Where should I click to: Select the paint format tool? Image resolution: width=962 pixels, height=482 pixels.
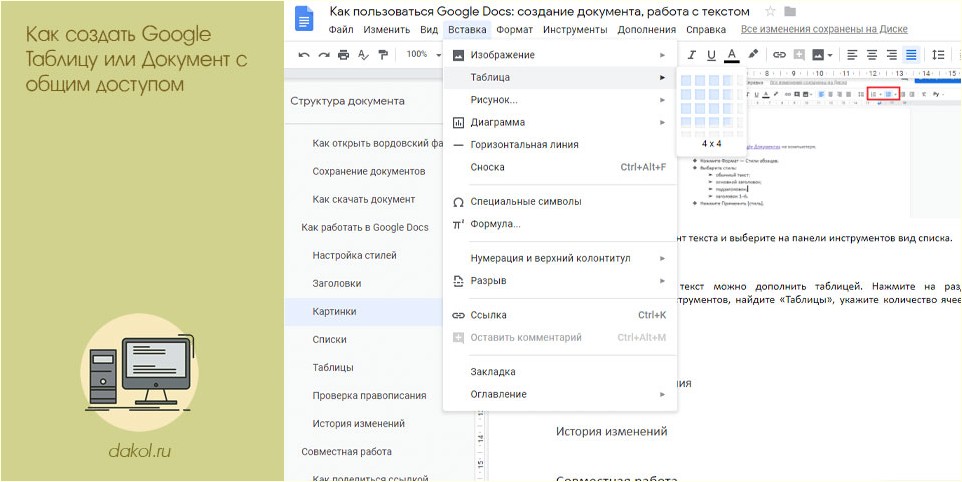tap(383, 55)
